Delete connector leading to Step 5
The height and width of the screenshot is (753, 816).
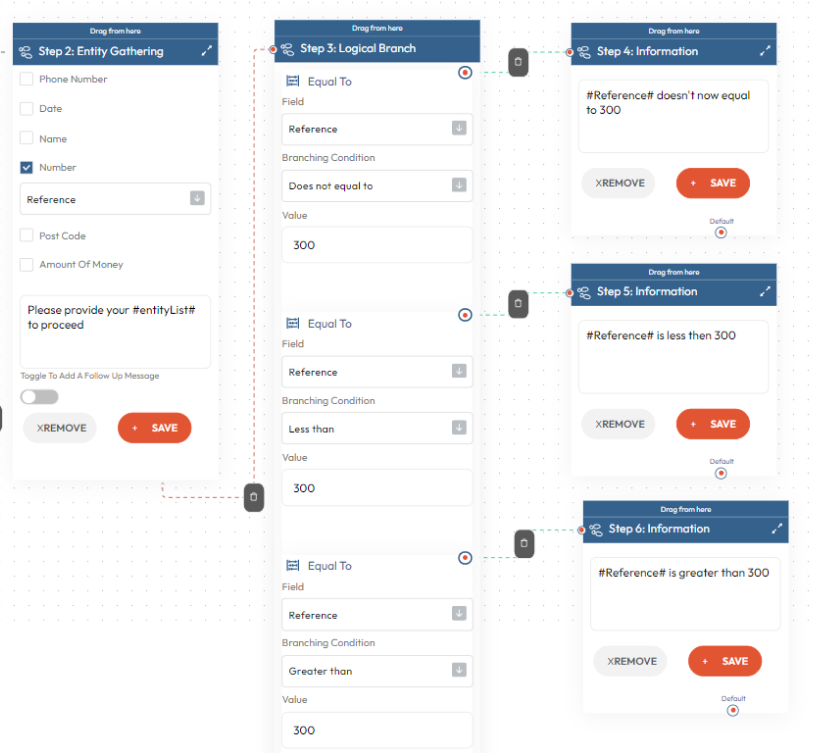(518, 304)
